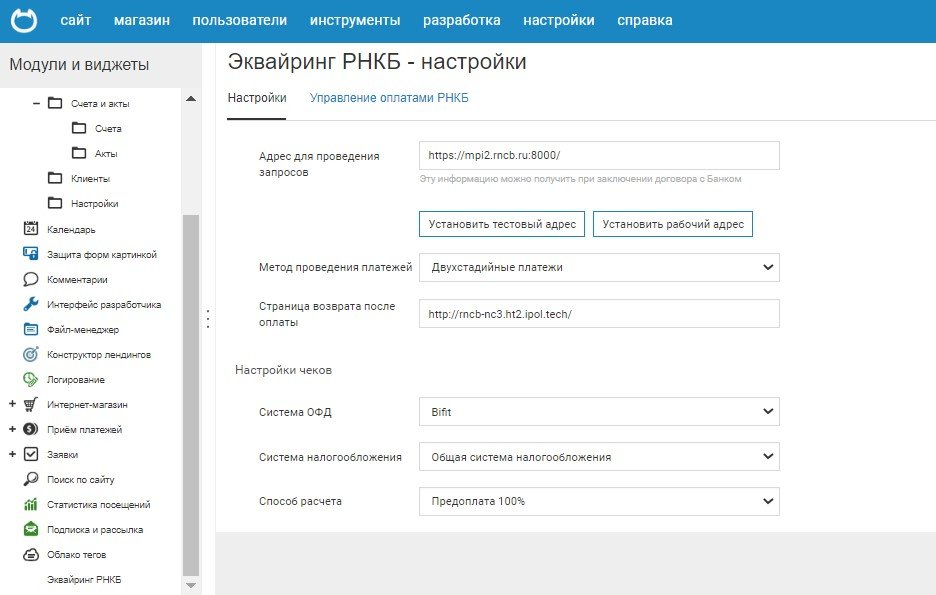Viewport: 936px width, 595px height.
Task: Switch to Управление оплатами РНКБ tab
Action: [x=389, y=98]
